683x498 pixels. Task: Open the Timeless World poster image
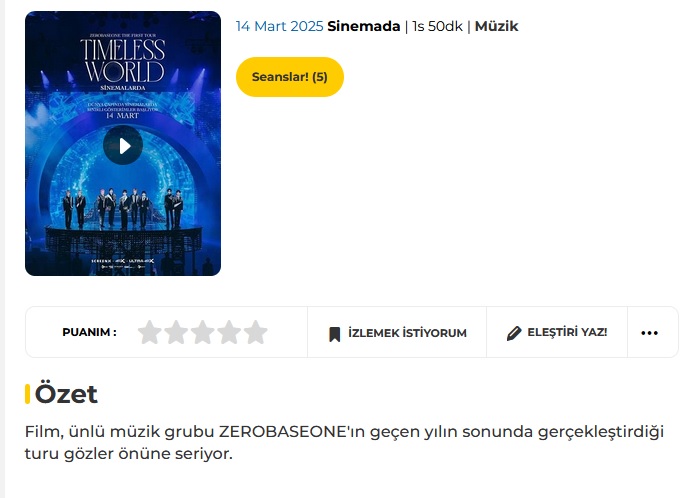click(x=123, y=143)
